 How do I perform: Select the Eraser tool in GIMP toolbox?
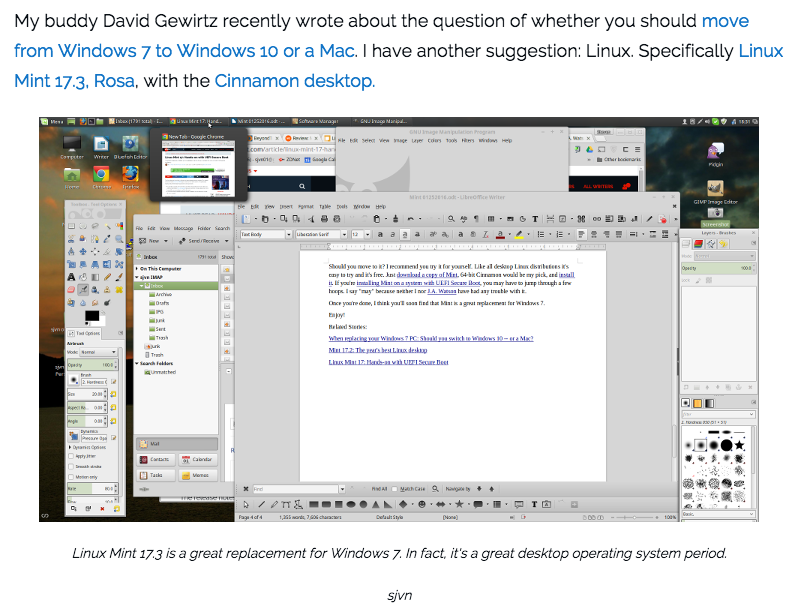(x=71, y=289)
